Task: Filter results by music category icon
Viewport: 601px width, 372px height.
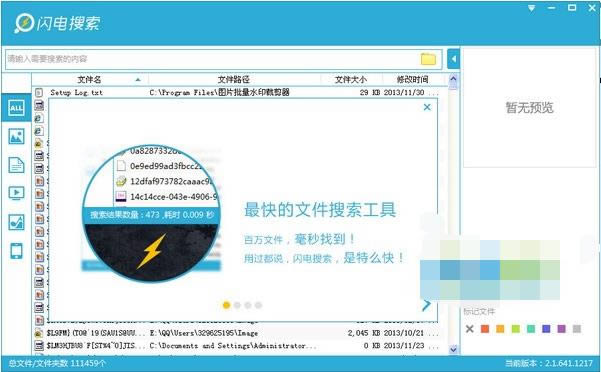Action: (16, 222)
